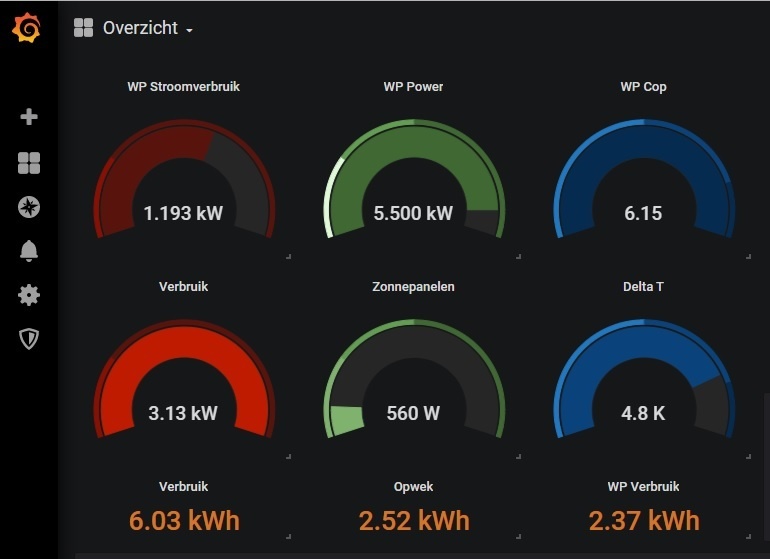Viewport: 770px width, 559px height.
Task: Grab the Delta T panel resize handle
Action: [748, 456]
